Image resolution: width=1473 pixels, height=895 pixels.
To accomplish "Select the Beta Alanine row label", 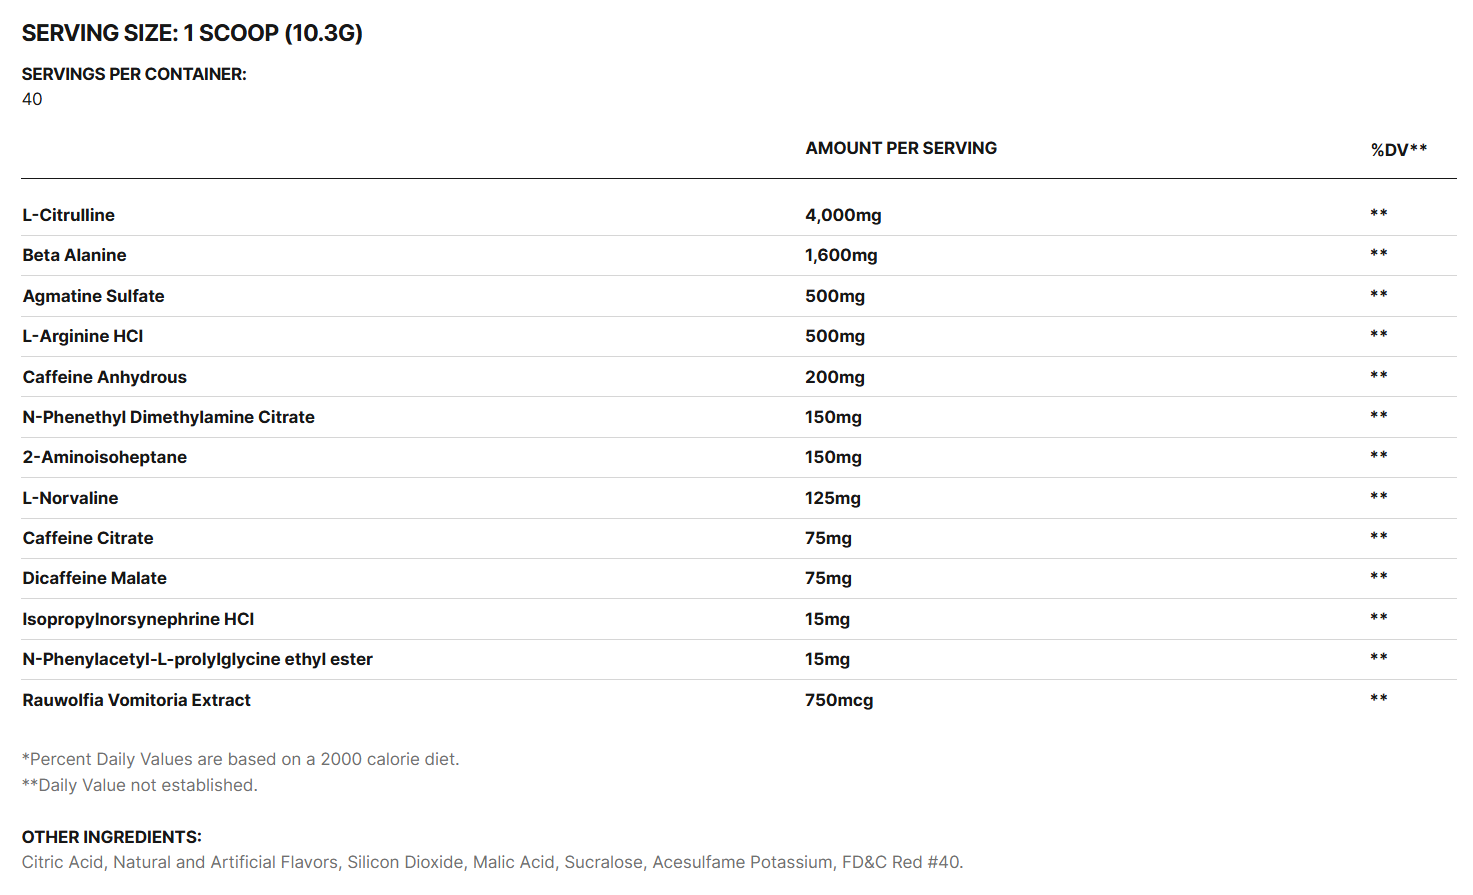I will (x=75, y=255).
